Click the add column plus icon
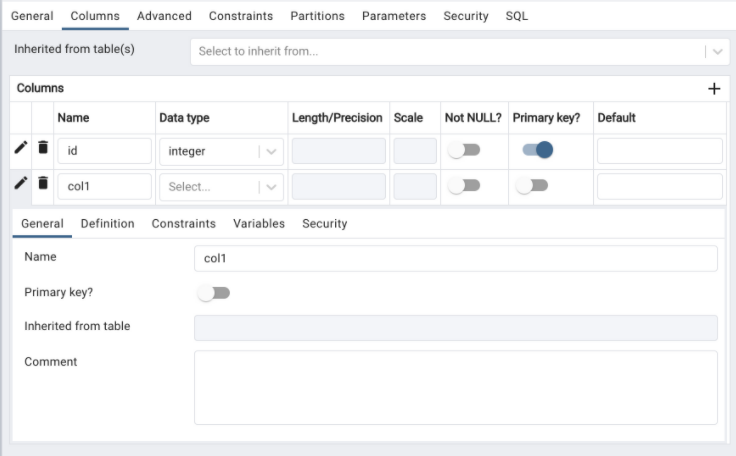 714,89
